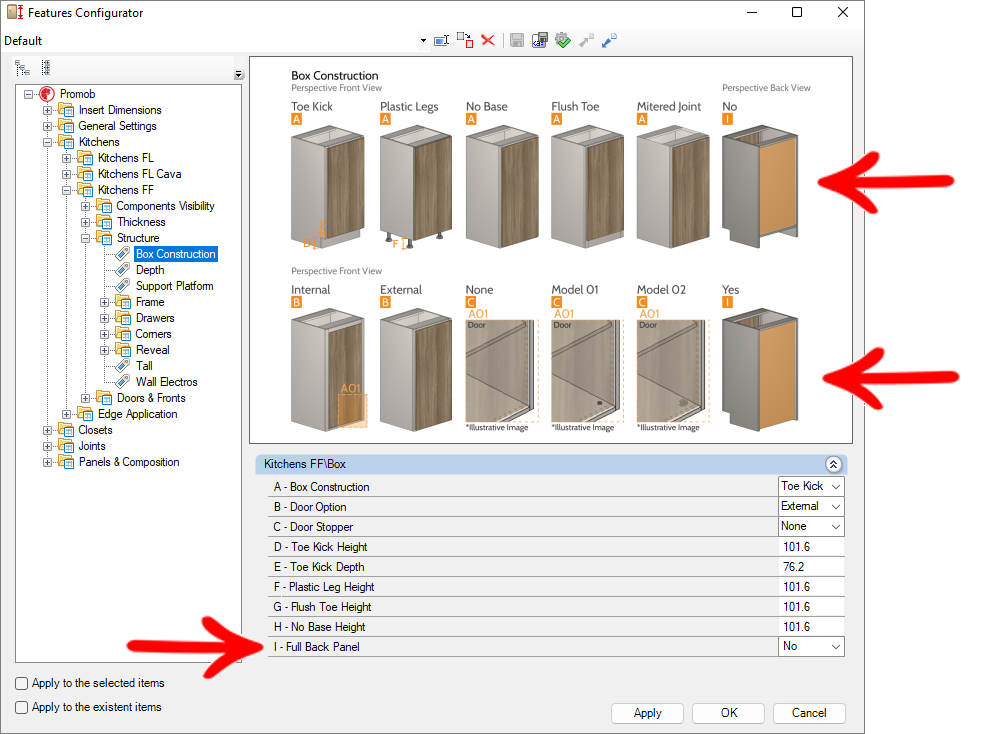The width and height of the screenshot is (986, 734).
Task: Click the Mitered Joint cabinet illustration
Action: tap(673, 186)
